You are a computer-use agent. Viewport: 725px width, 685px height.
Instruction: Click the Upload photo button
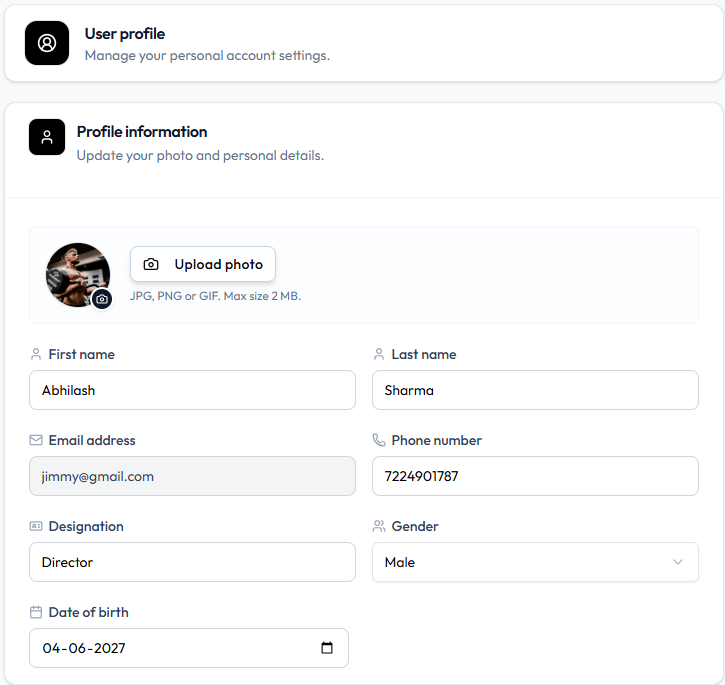click(203, 264)
